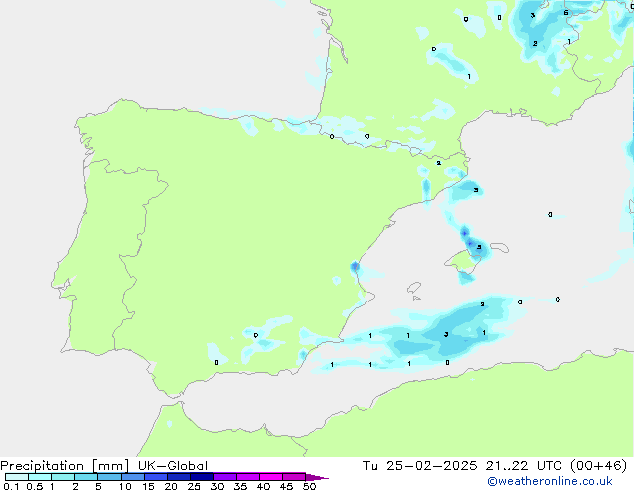Image resolution: width=634 pixels, height=490 pixels.
Task: Click the "Tu 25-02-2025" date text
Action: click(x=420, y=466)
